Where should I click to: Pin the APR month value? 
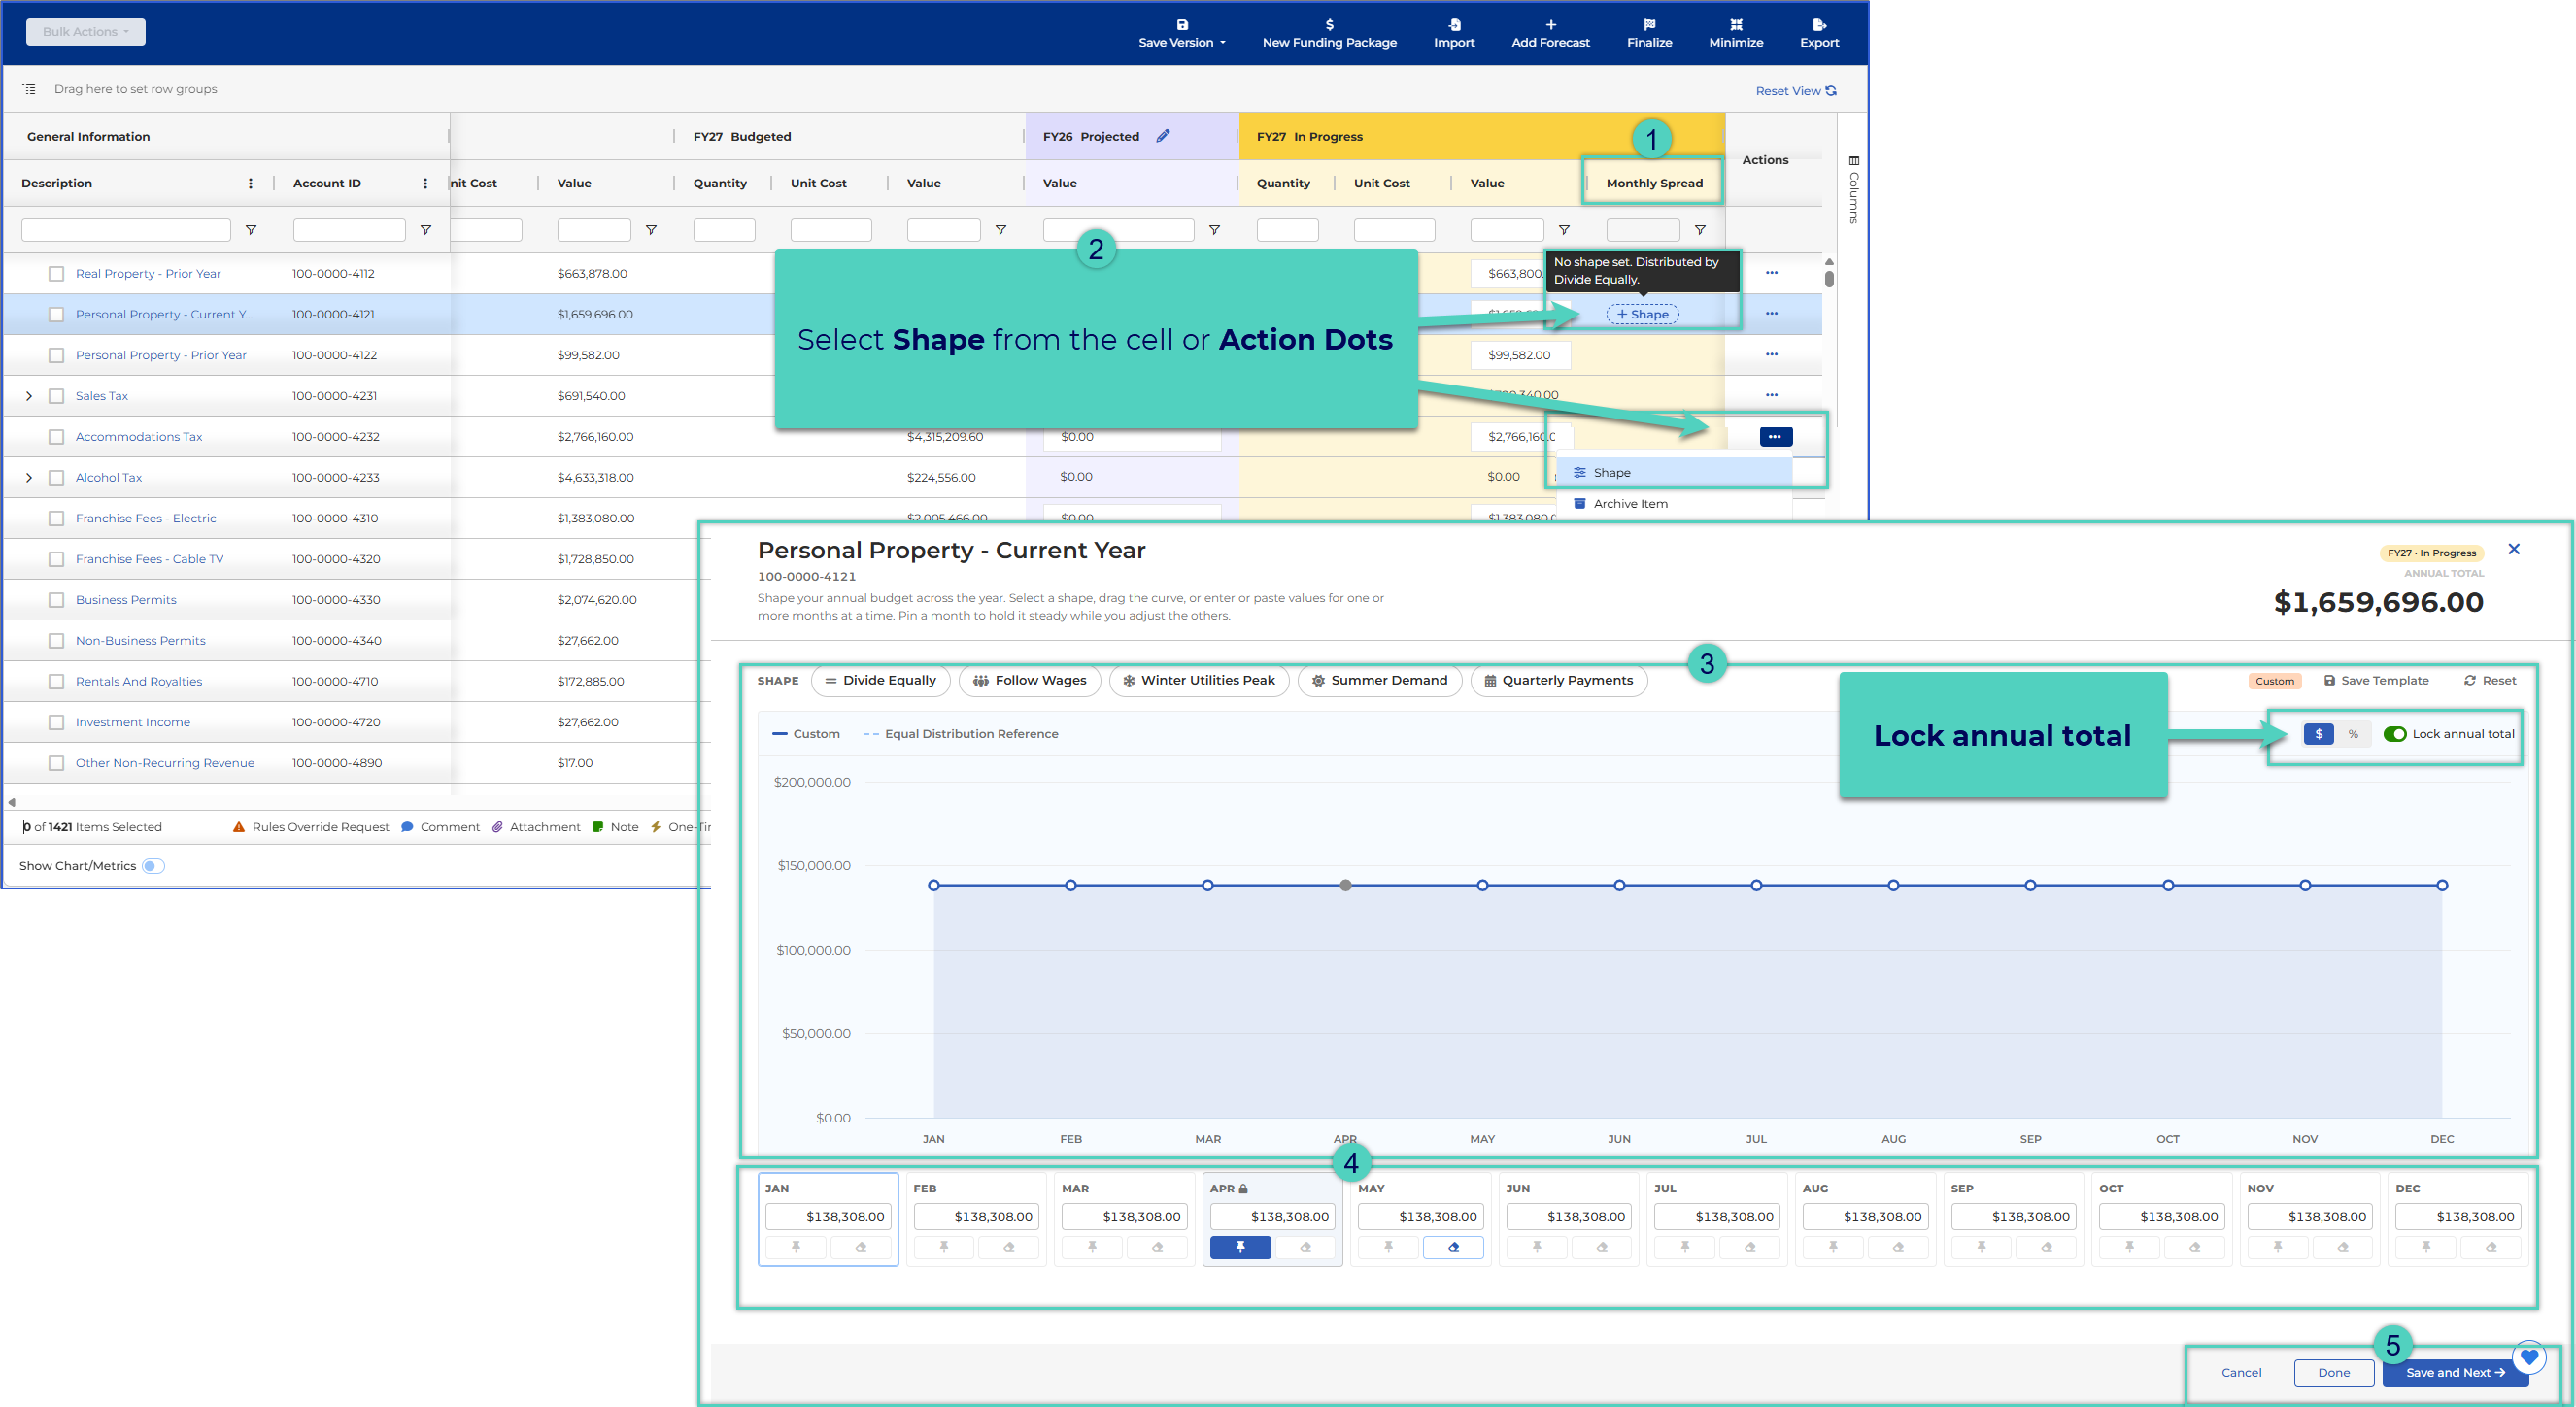coord(1240,1247)
